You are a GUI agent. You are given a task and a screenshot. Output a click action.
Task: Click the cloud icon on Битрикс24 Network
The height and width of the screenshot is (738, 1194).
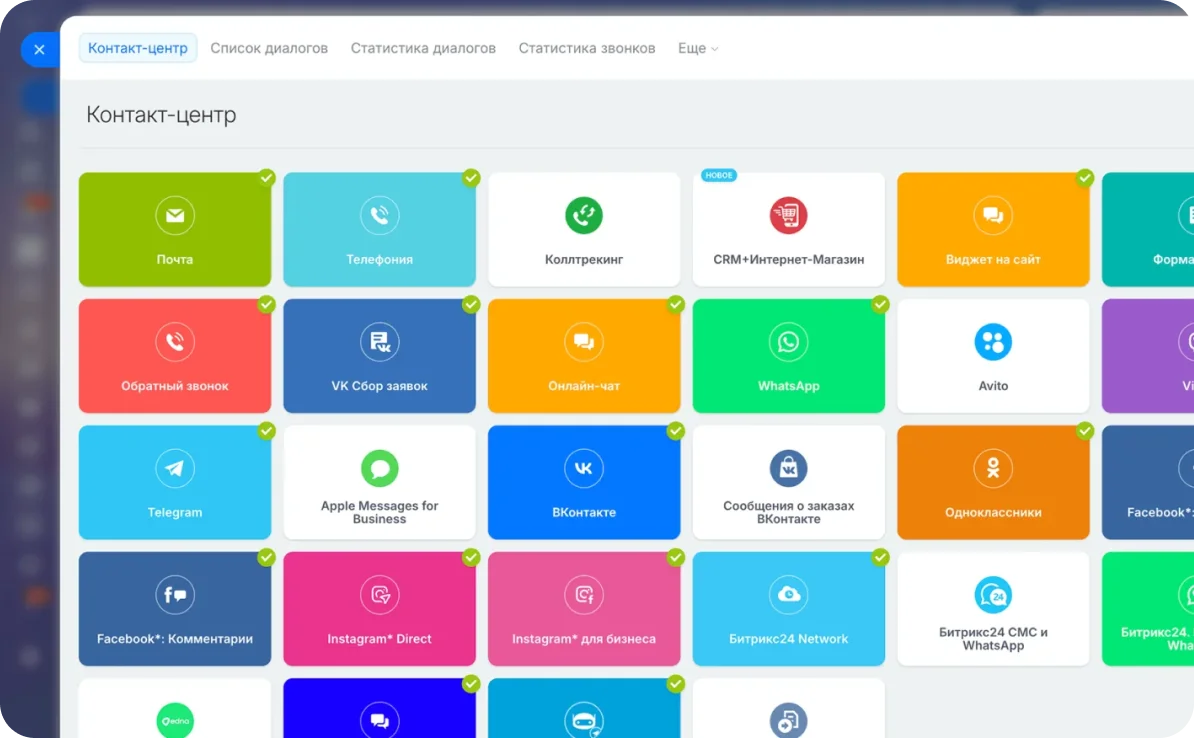point(788,595)
